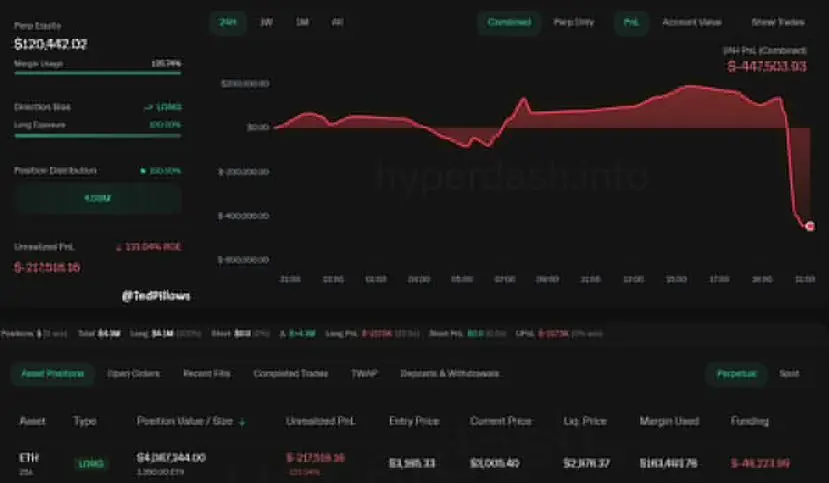The width and height of the screenshot is (829, 483).
Task: Open the Asset Positions tab
Action: point(52,374)
